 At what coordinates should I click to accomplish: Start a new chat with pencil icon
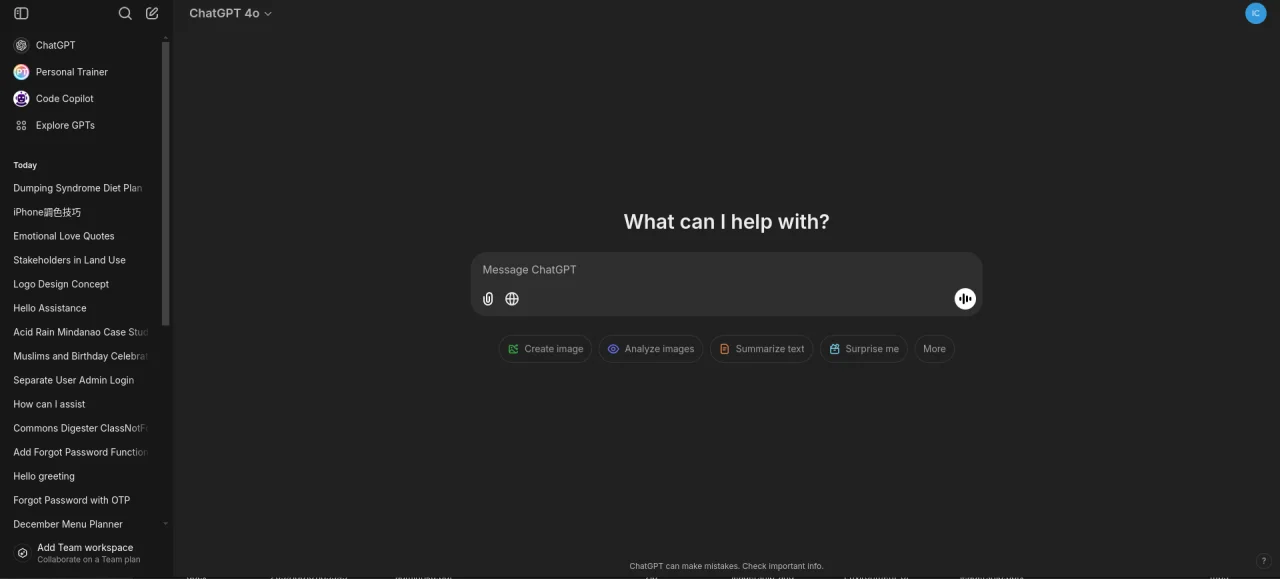point(152,14)
